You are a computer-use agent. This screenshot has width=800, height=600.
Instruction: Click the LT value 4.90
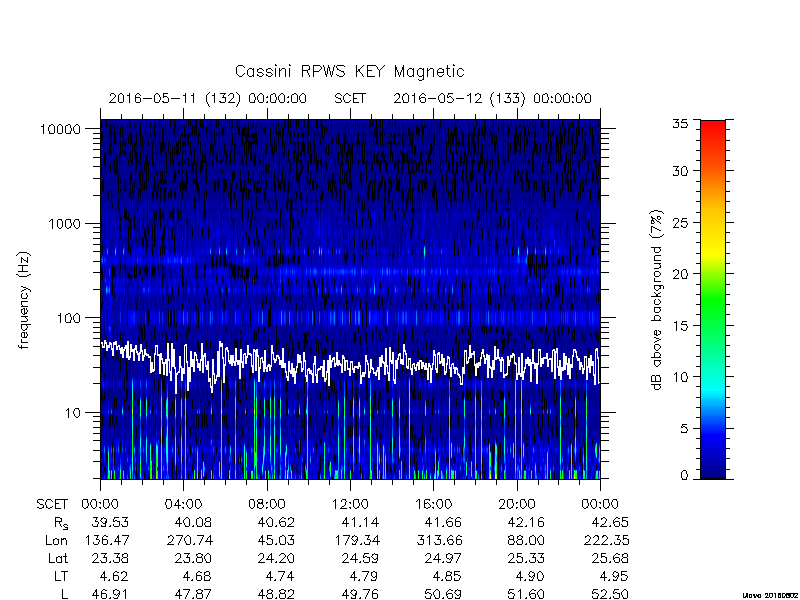(x=531, y=577)
